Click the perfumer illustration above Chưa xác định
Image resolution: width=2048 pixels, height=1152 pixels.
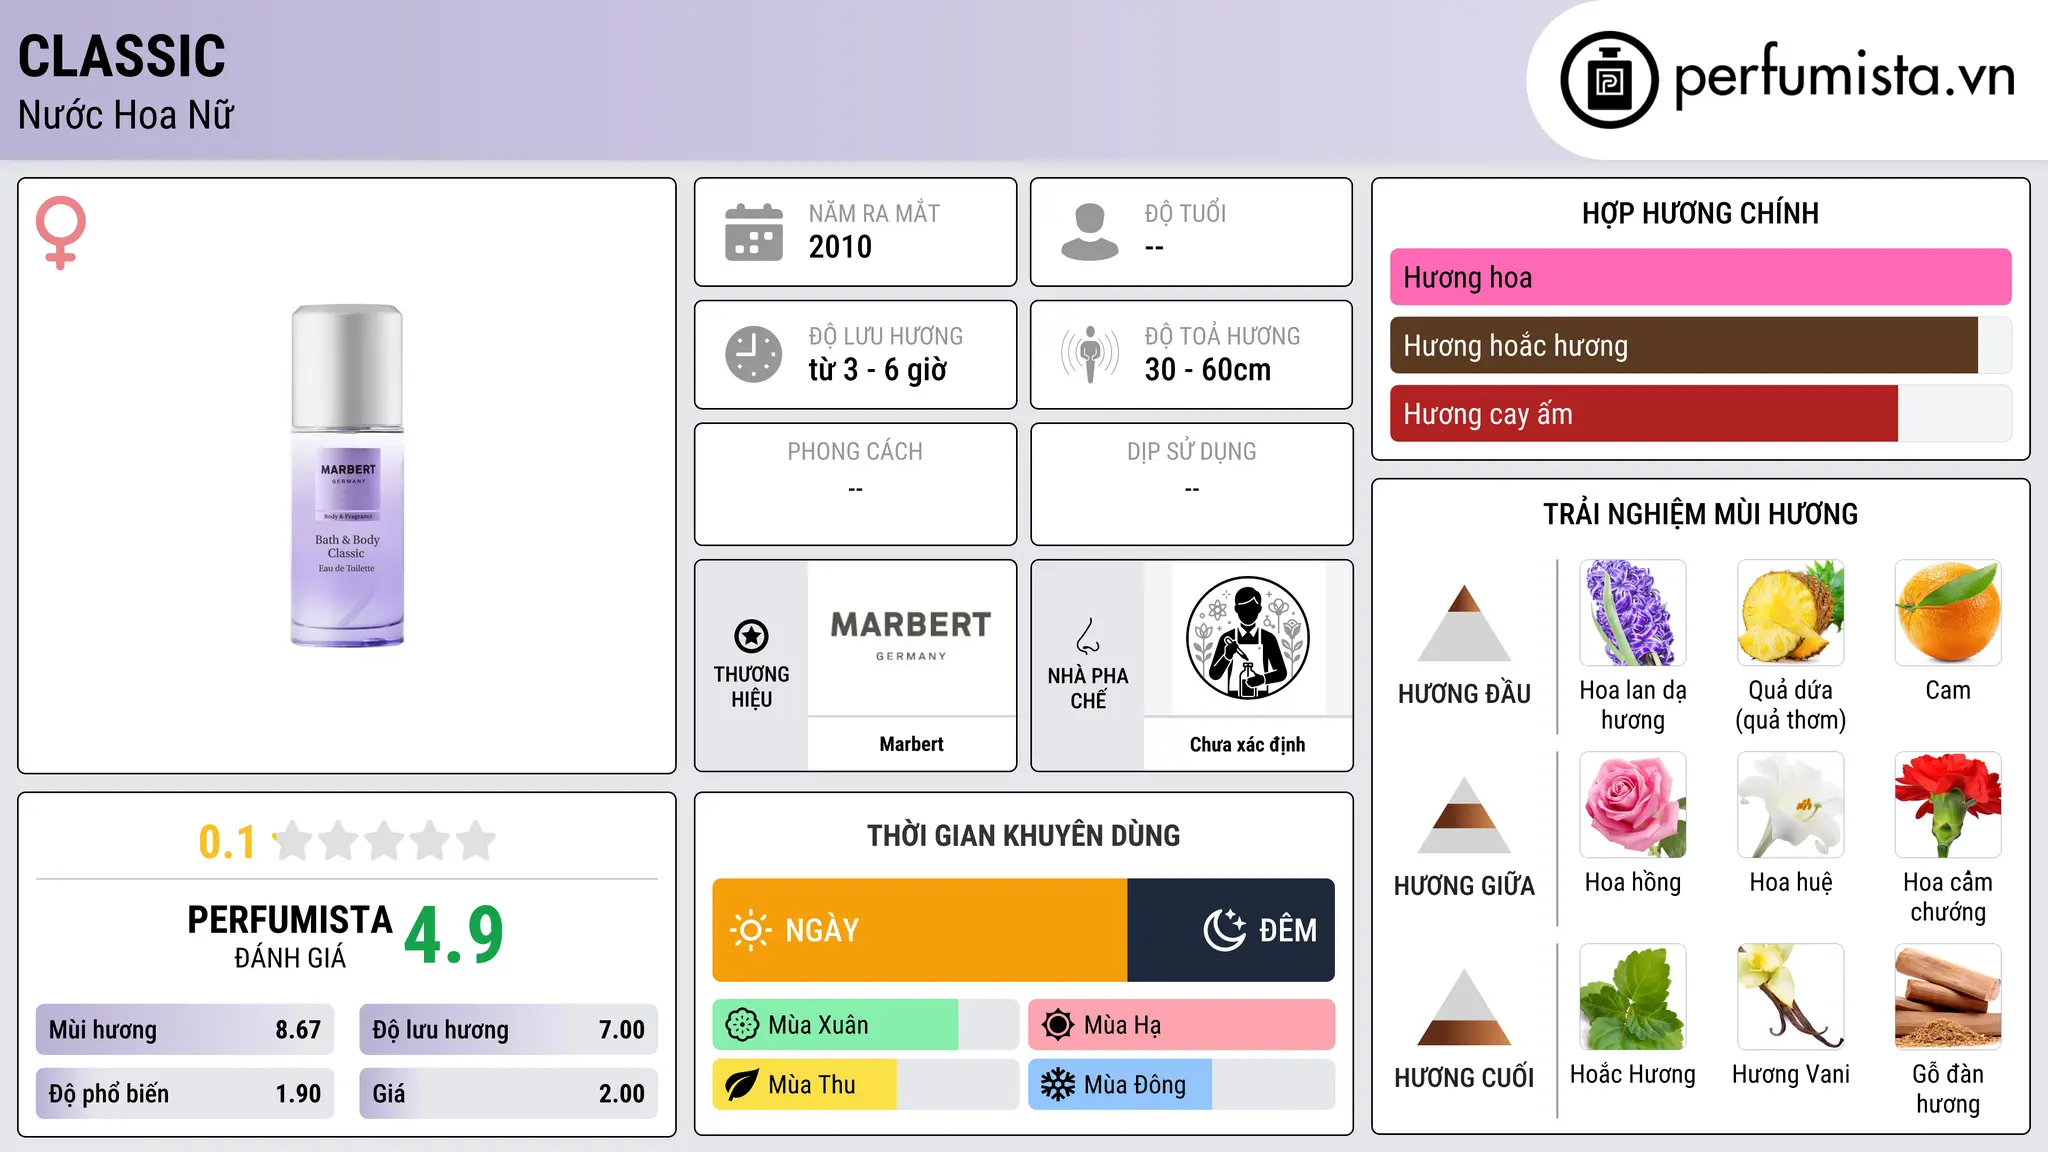(x=1247, y=638)
